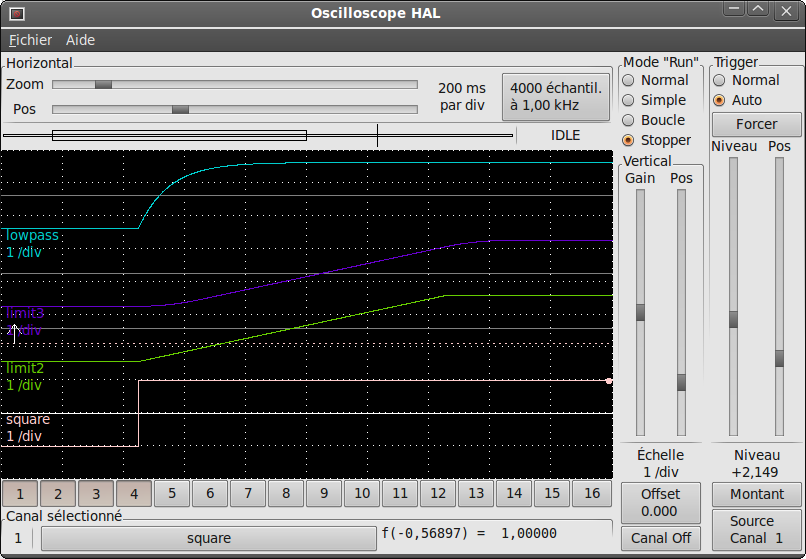Select Normal run mode radio button
The image size is (806, 559).
coord(629,80)
